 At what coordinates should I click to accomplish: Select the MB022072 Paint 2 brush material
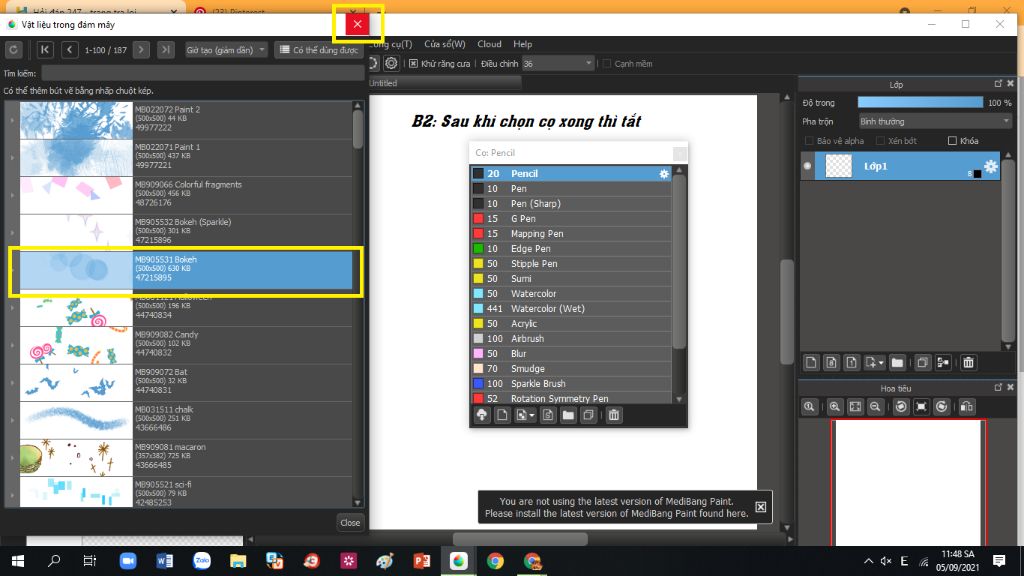pyautogui.click(x=185, y=120)
